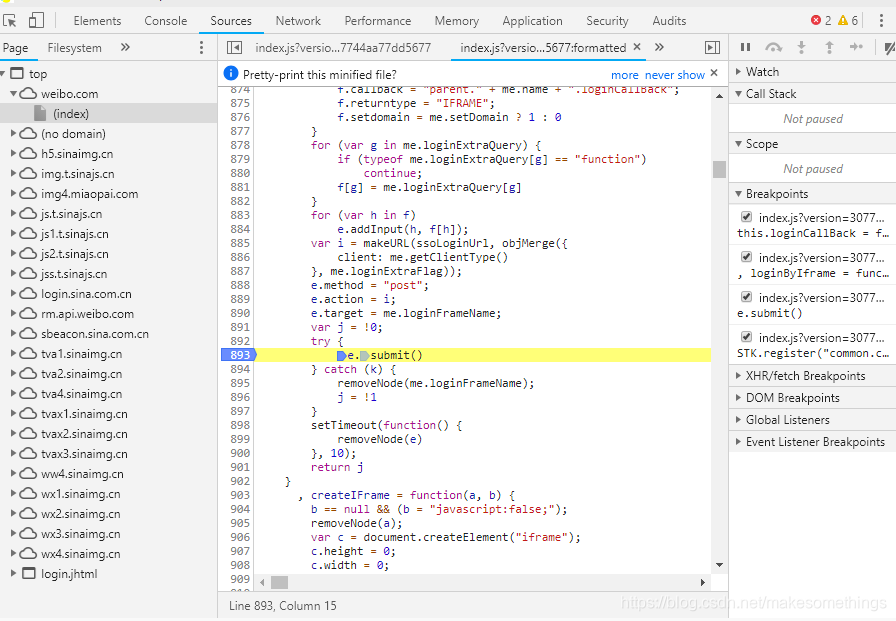
Task: Open the Security tab
Action: (x=607, y=21)
